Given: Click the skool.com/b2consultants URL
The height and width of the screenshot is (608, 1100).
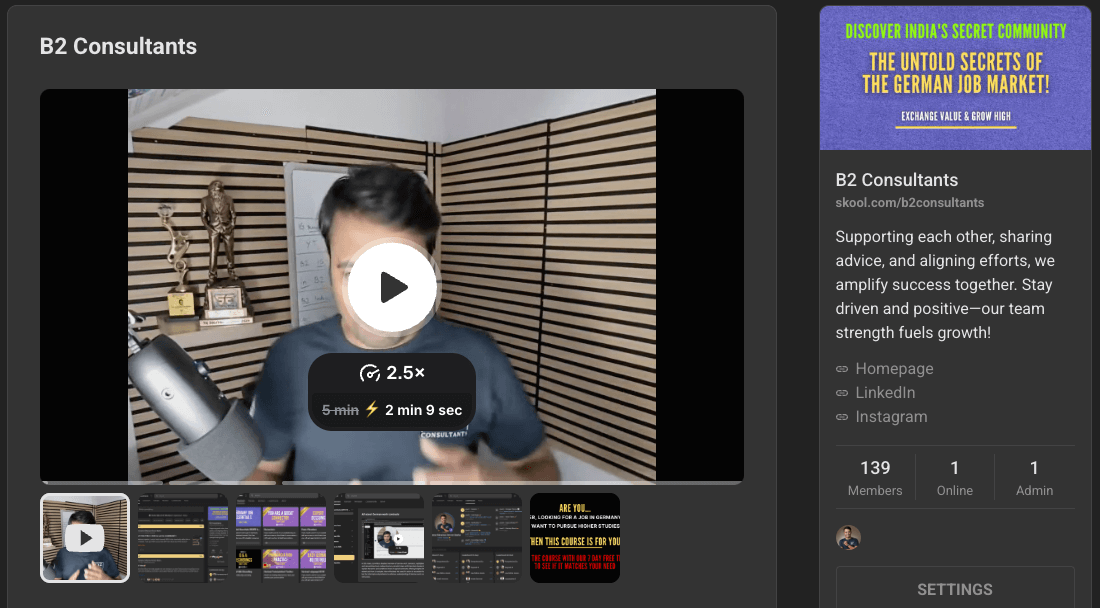Looking at the screenshot, I should coord(909,203).
